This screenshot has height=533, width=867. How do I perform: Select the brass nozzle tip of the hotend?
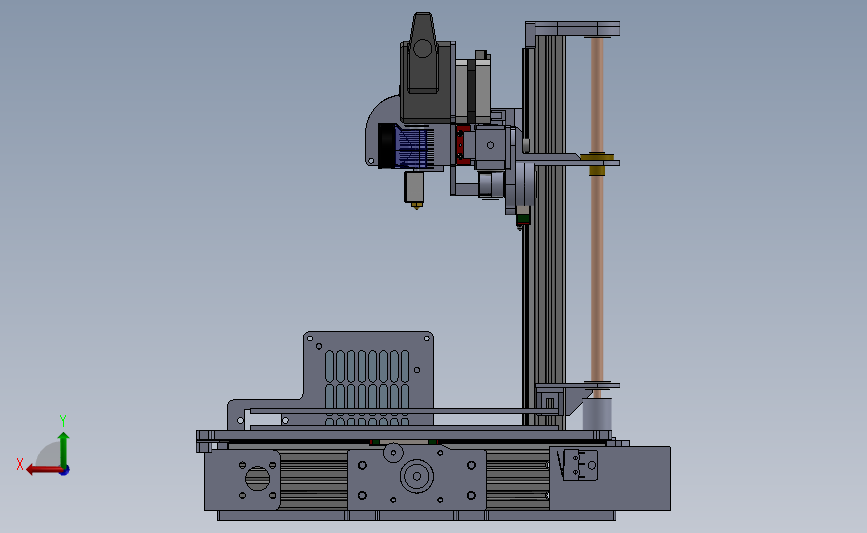point(416,206)
